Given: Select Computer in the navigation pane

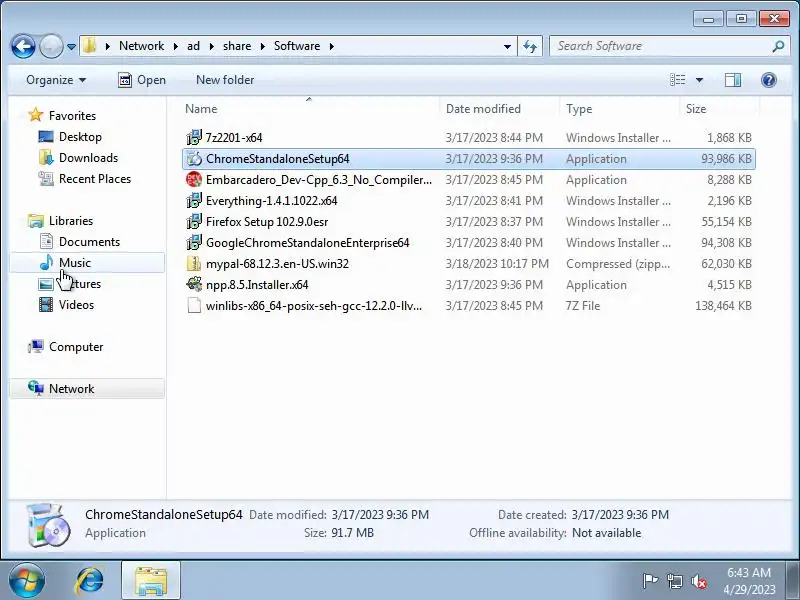Looking at the screenshot, I should [76, 347].
